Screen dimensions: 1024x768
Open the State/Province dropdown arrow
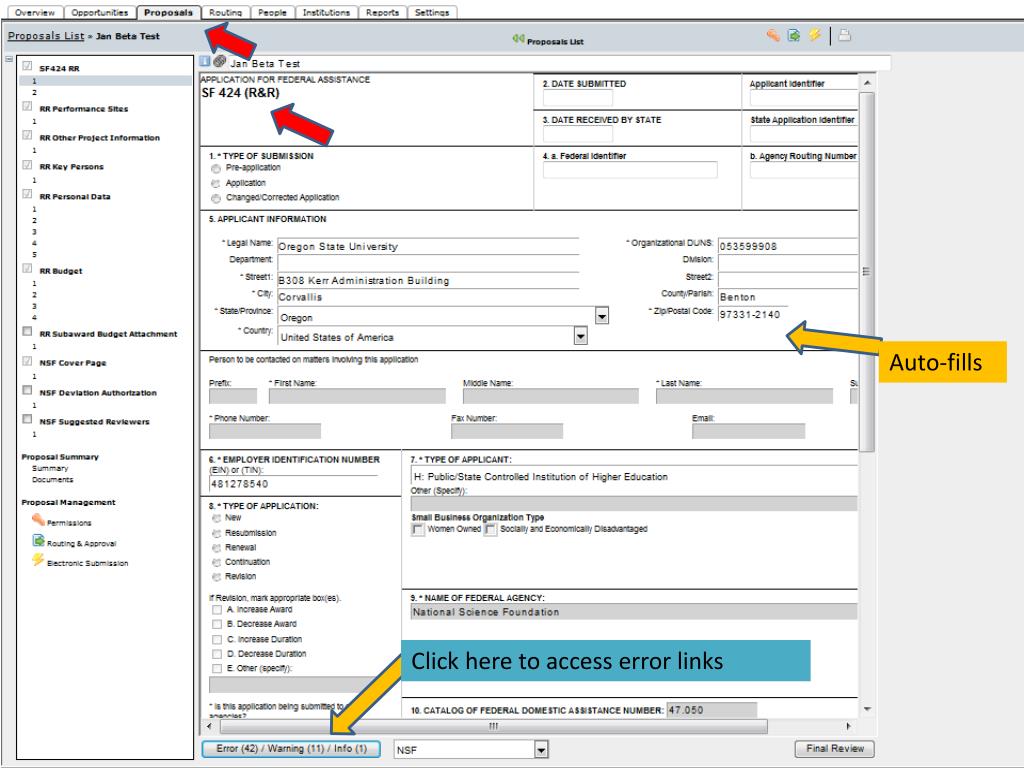(601, 316)
